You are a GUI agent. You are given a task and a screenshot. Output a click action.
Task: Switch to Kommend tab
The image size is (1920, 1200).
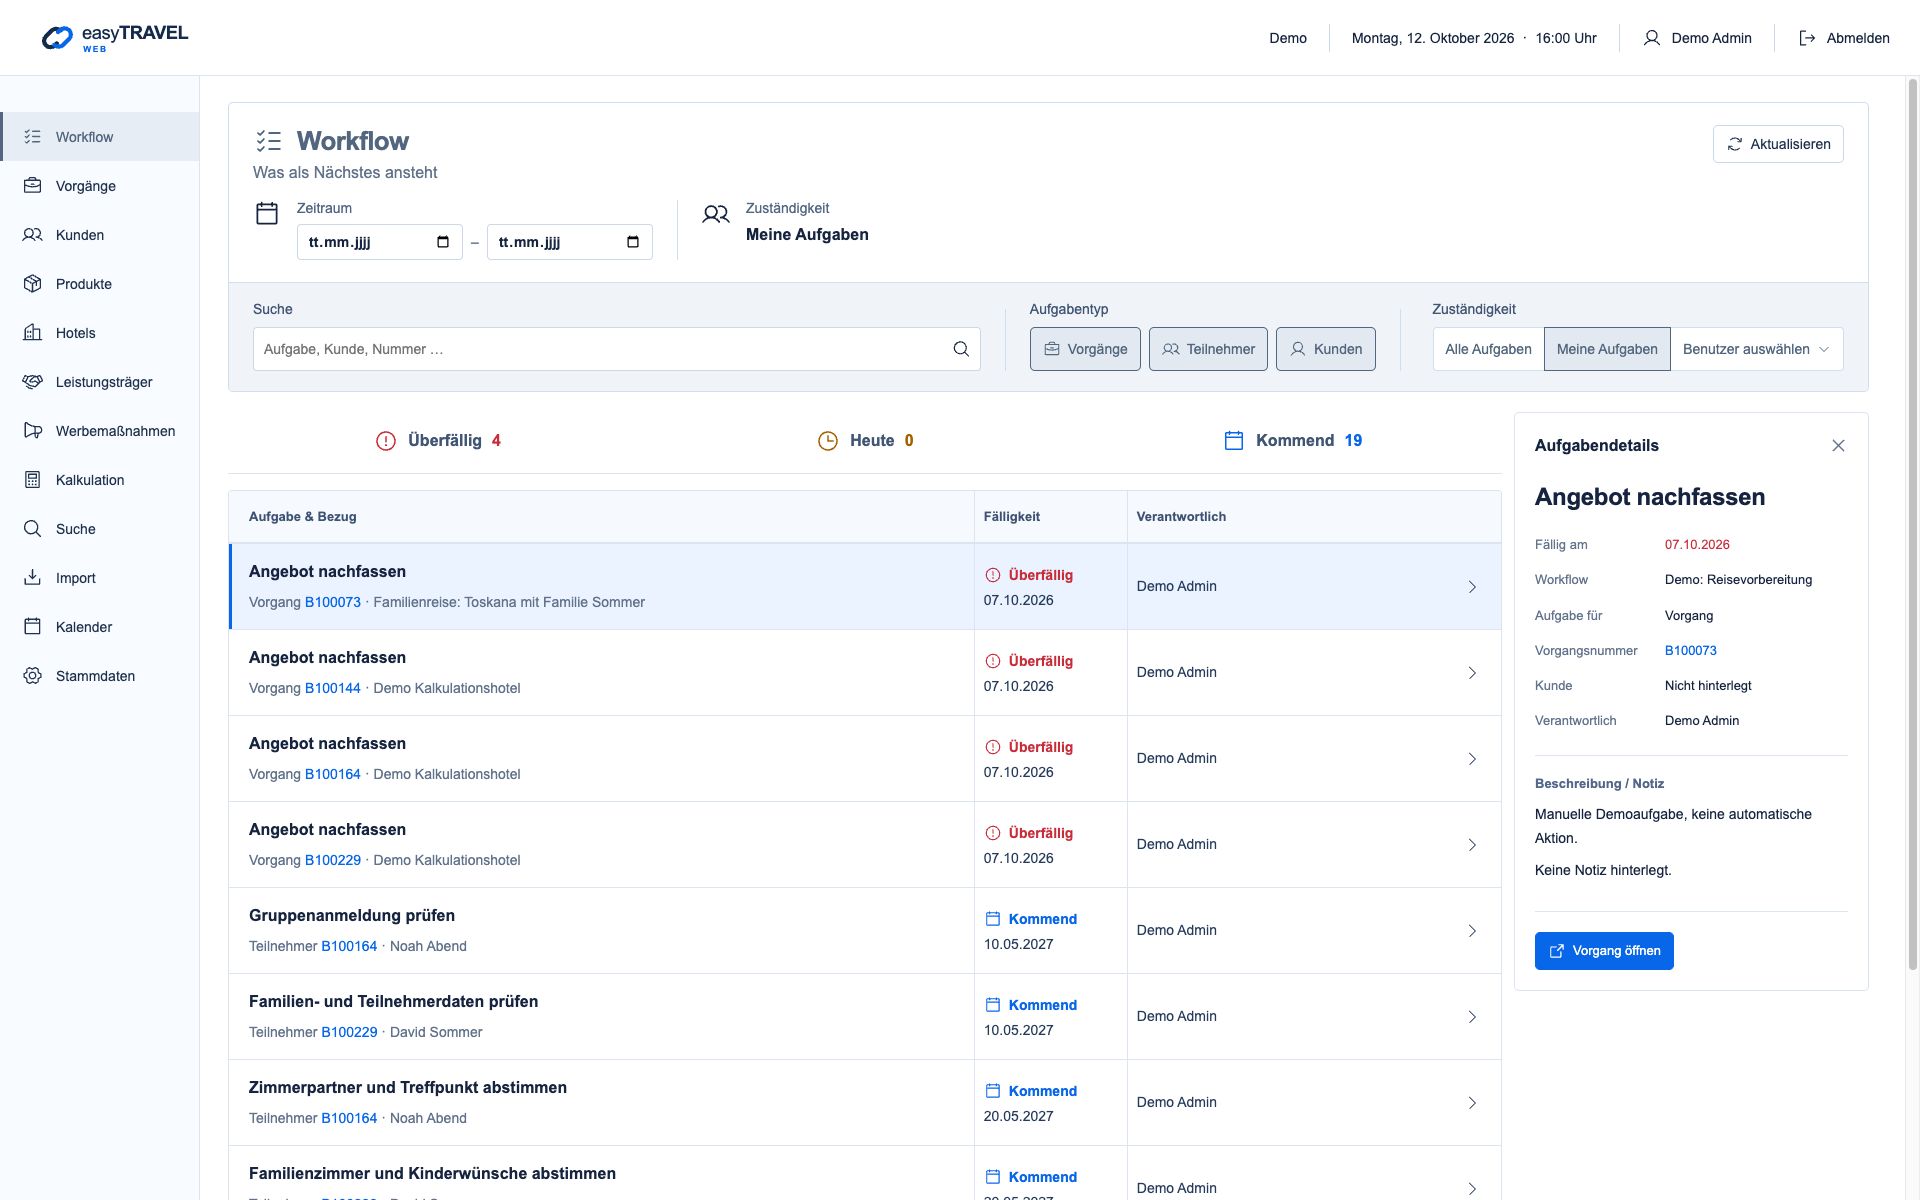point(1293,441)
